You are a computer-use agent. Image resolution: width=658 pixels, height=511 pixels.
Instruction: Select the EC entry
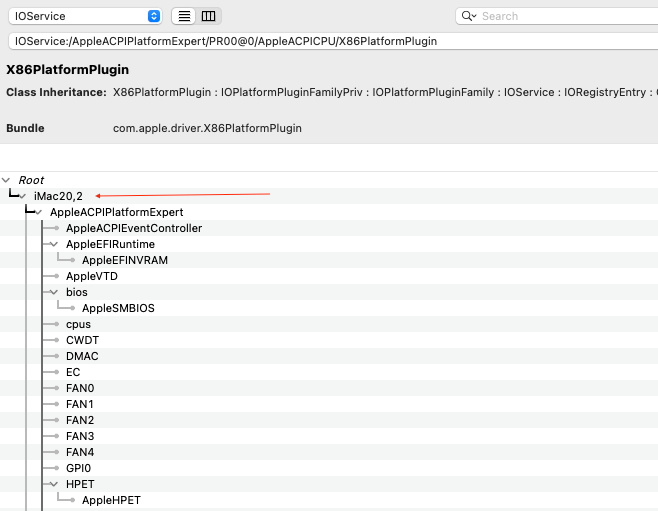click(x=73, y=372)
